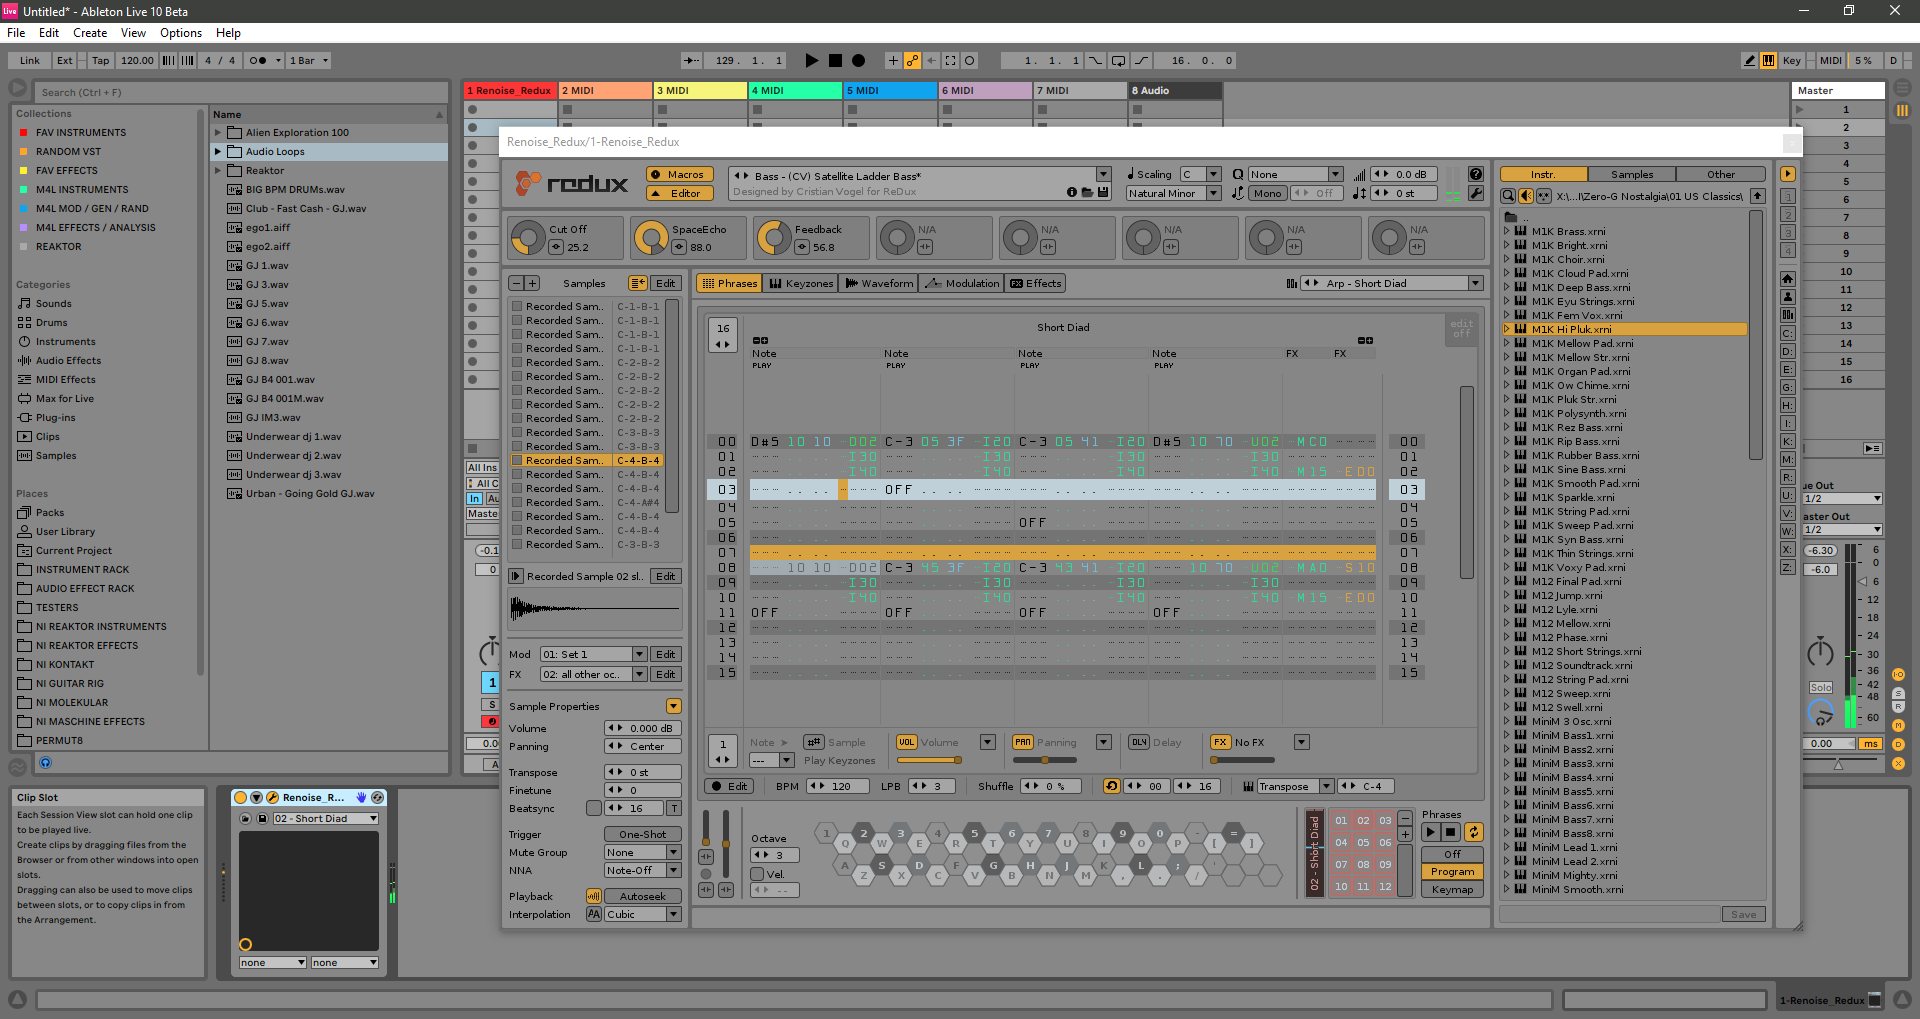Stop the phrase in Phrases section
Image resolution: width=1920 pixels, height=1019 pixels.
tap(1450, 832)
